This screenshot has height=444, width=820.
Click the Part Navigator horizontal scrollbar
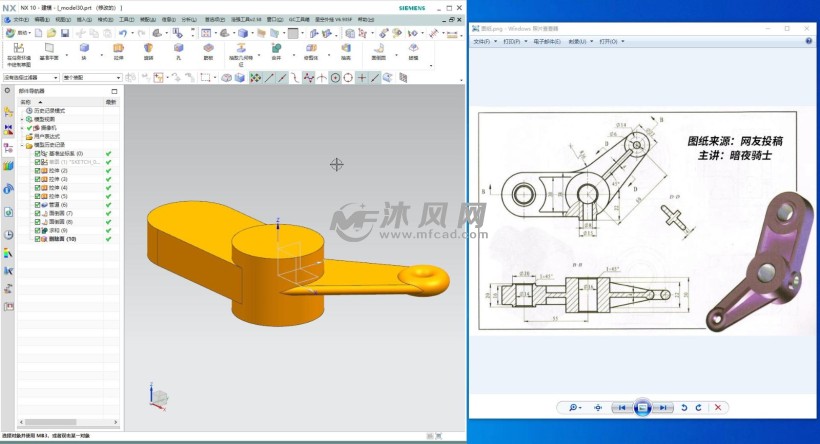click(x=69, y=422)
